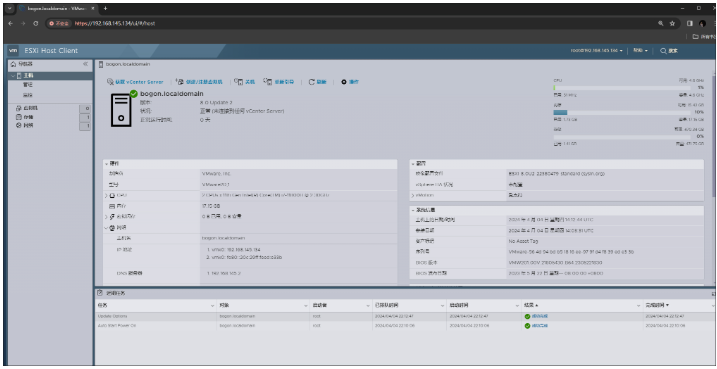Click the Storage count badge 1
Screen dimensions: 717x369
[x=86, y=117]
